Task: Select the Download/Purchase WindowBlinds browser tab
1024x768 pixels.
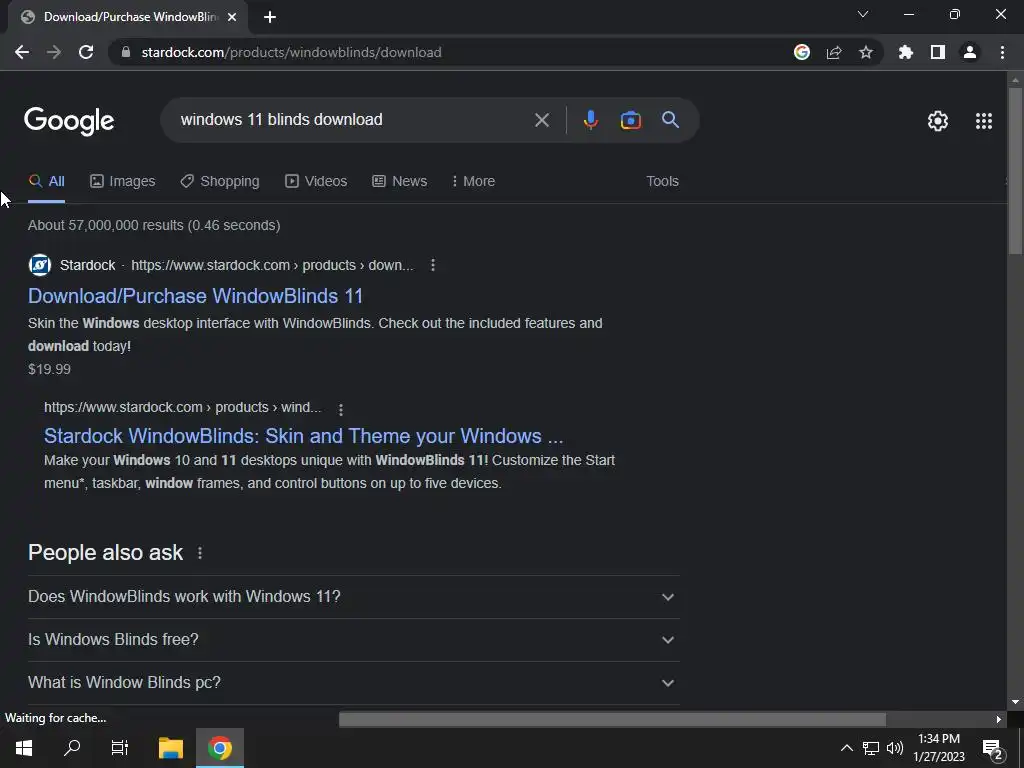Action: point(127,17)
